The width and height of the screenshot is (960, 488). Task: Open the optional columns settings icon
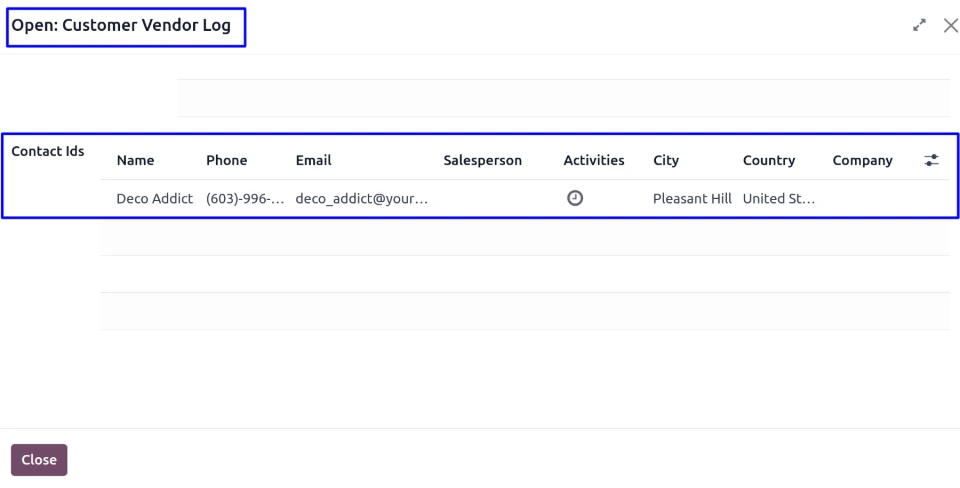point(932,160)
